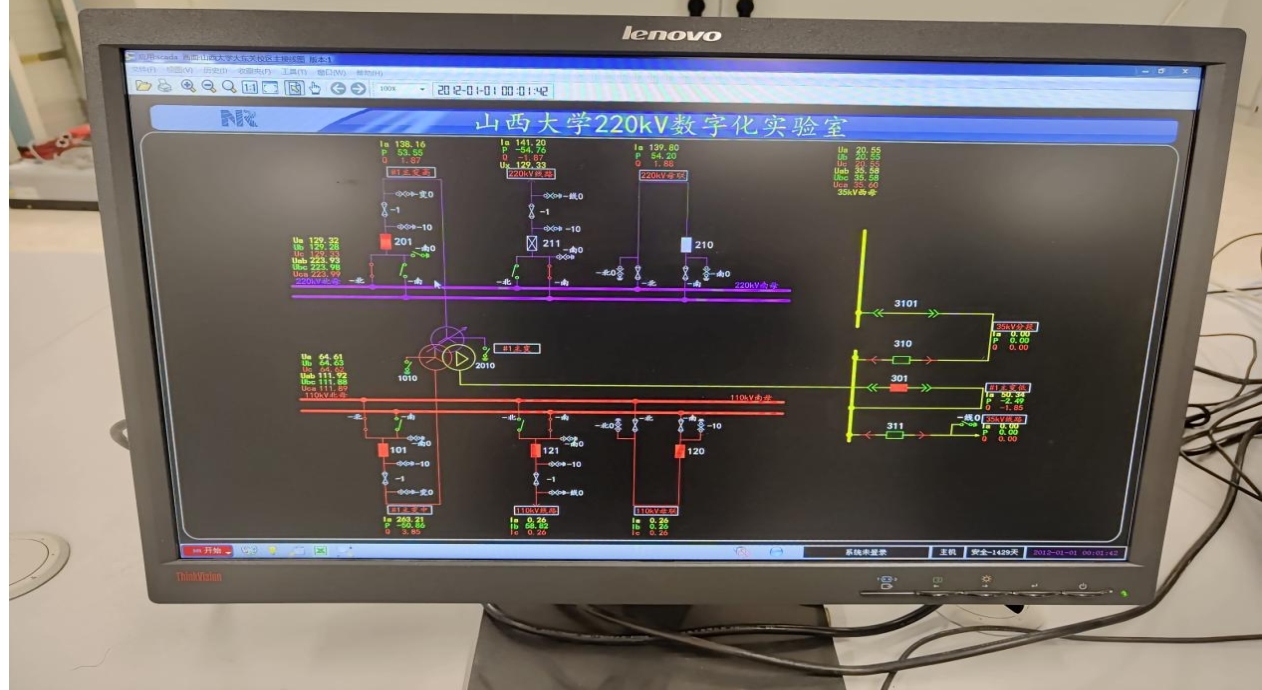Image resolution: width=1262 pixels, height=690 pixels.
Task: Click the print toolbar icon
Action: [165, 87]
